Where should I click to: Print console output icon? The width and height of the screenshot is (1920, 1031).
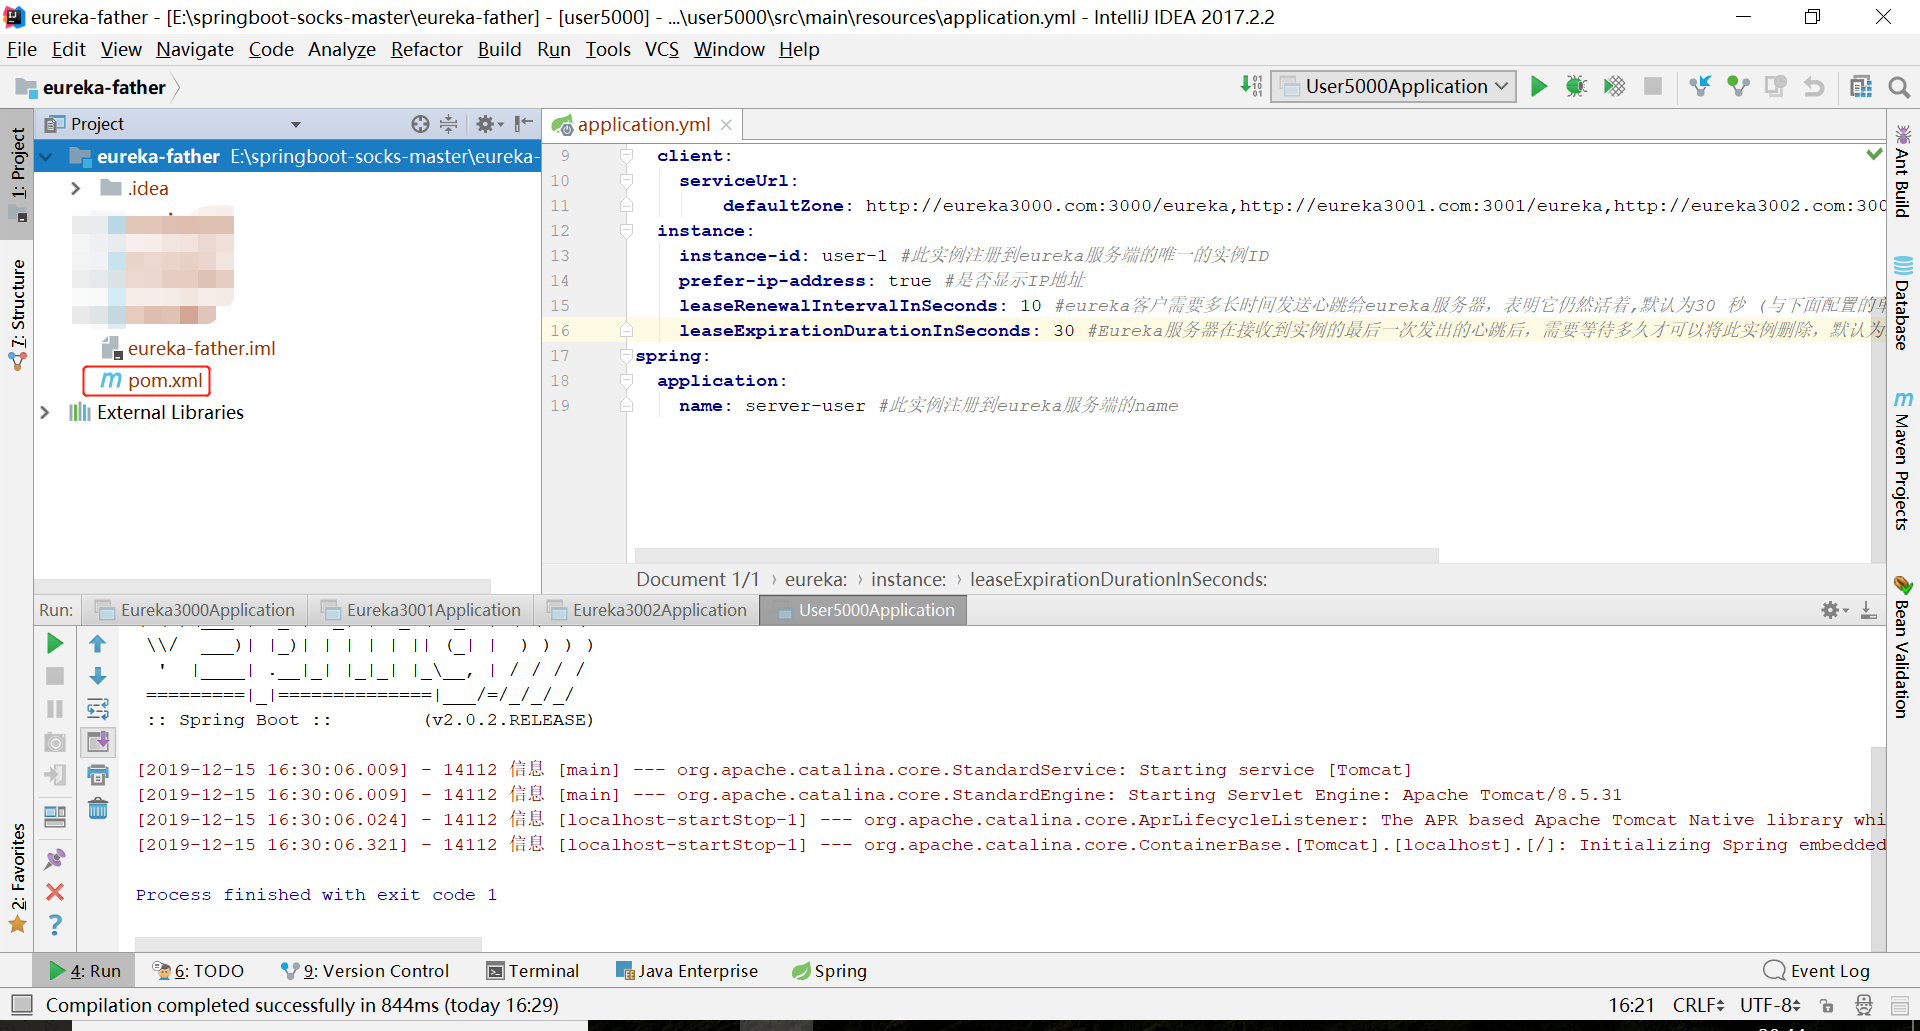tap(98, 775)
